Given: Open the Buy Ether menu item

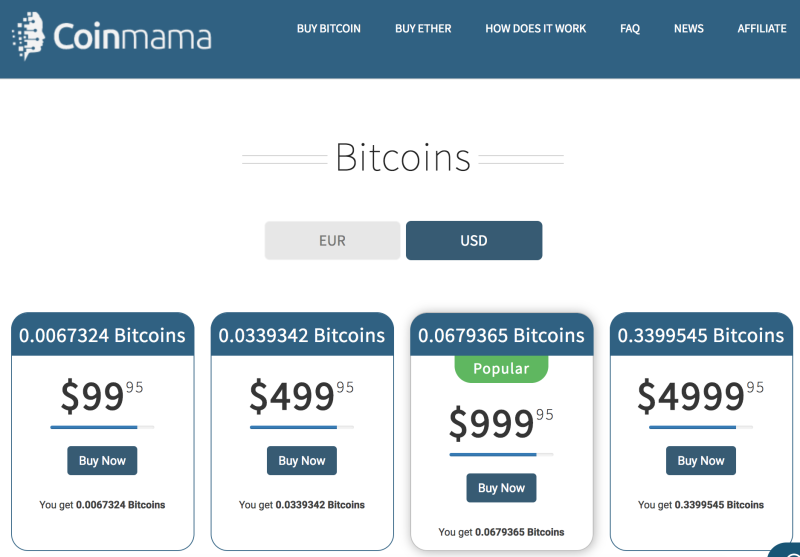Looking at the screenshot, I should point(423,29).
